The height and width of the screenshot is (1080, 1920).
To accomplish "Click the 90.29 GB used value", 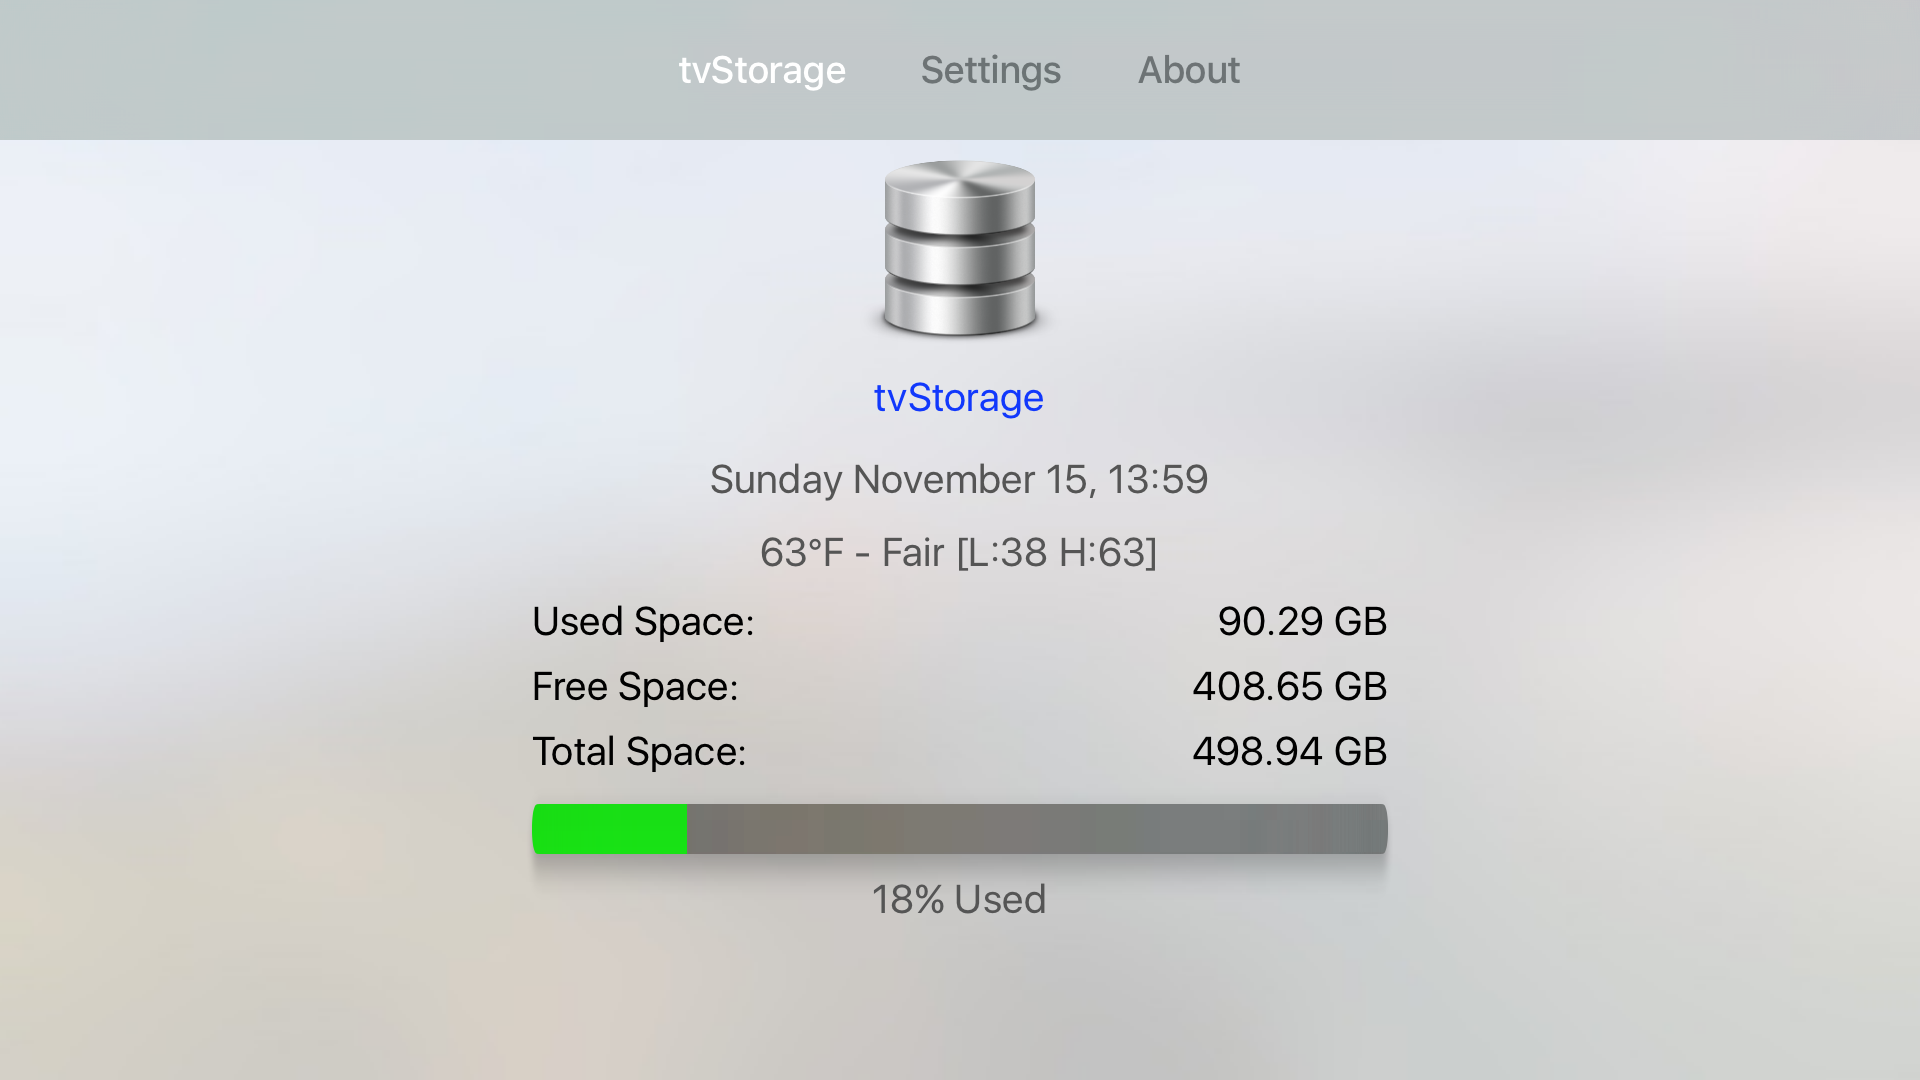I will [1302, 622].
